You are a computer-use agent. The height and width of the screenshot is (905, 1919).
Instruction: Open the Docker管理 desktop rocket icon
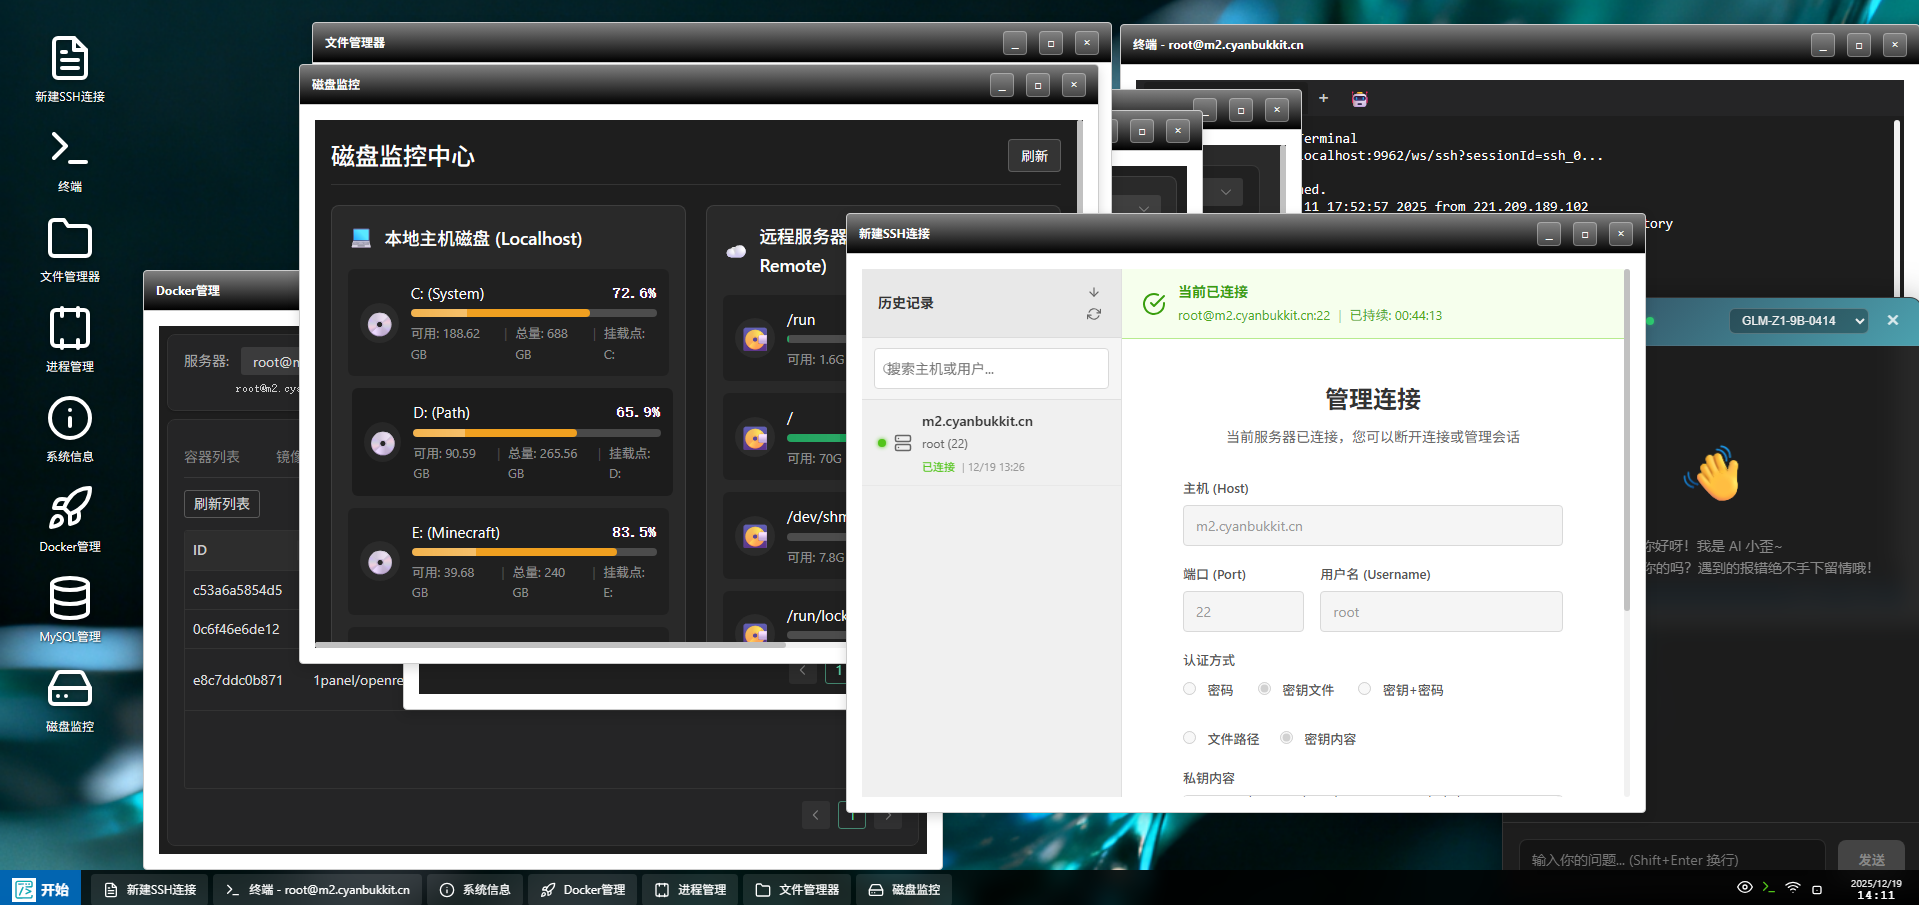tap(70, 510)
